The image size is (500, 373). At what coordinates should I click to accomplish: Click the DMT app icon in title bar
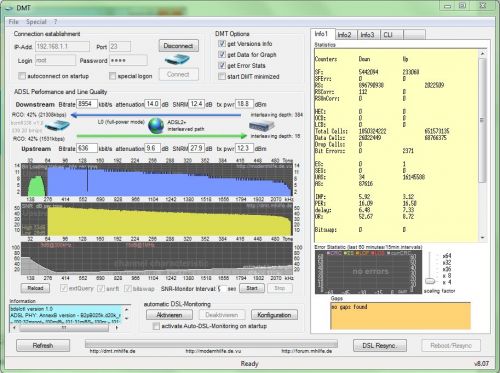[9, 8]
